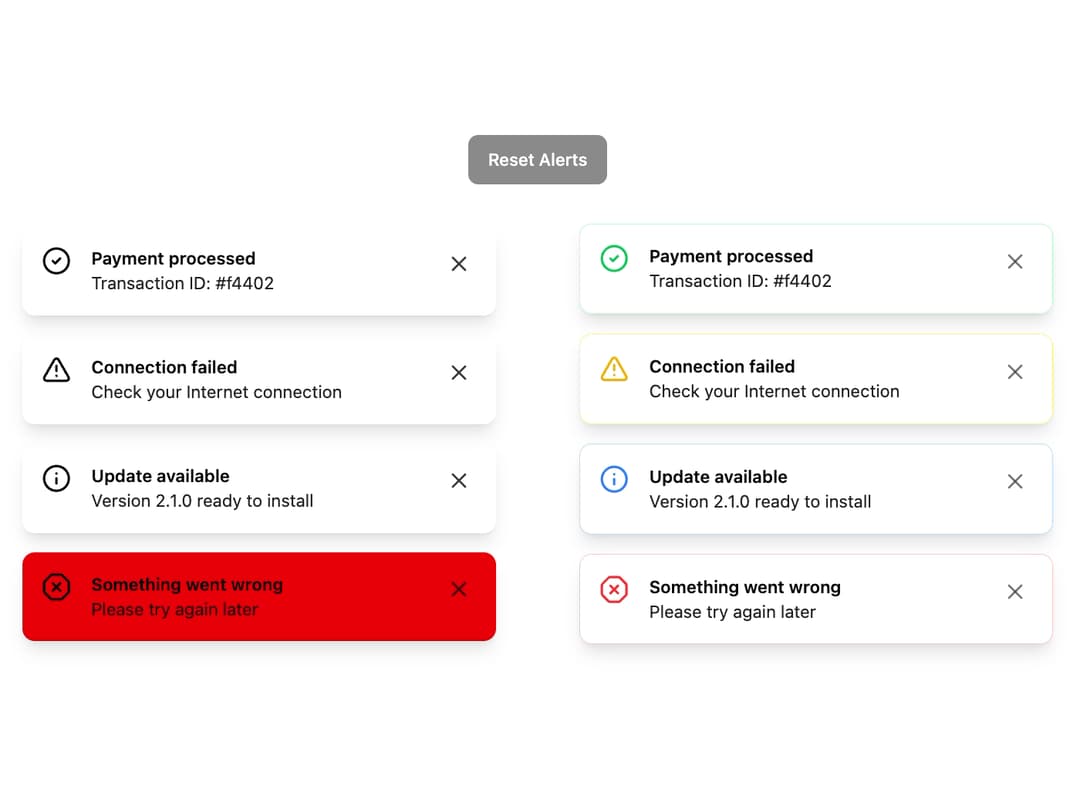Image resolution: width=1080 pixels, height=810 pixels.
Task: Click the black checkmark circle success icon
Action: point(56,262)
